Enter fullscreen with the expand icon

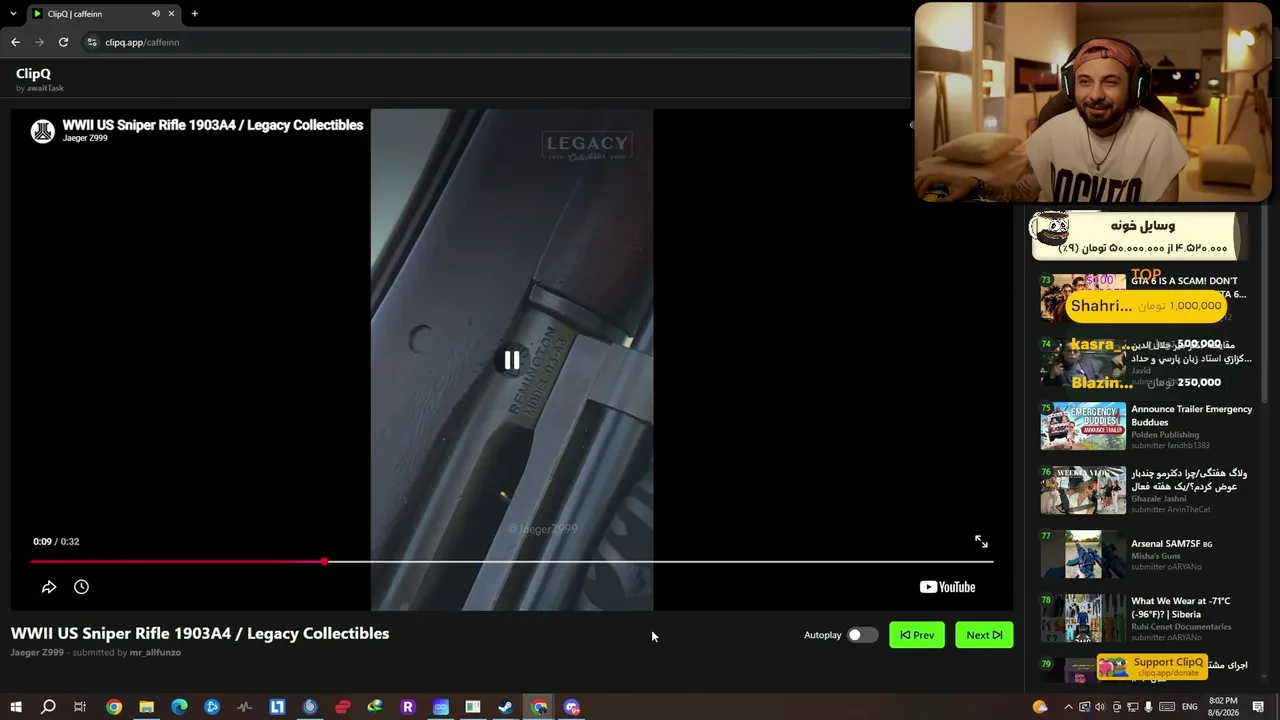(x=981, y=541)
